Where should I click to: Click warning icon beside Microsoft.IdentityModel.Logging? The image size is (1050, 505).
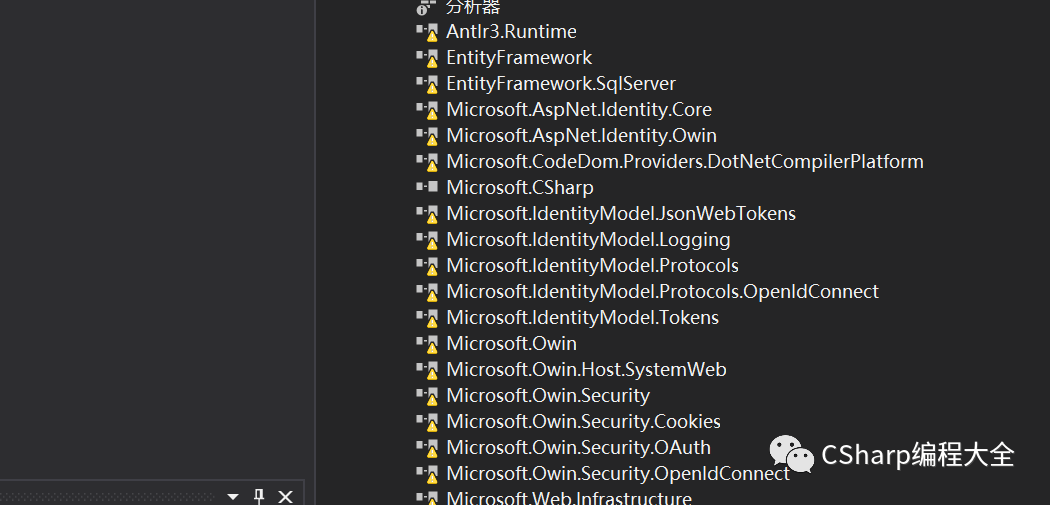coord(427,240)
